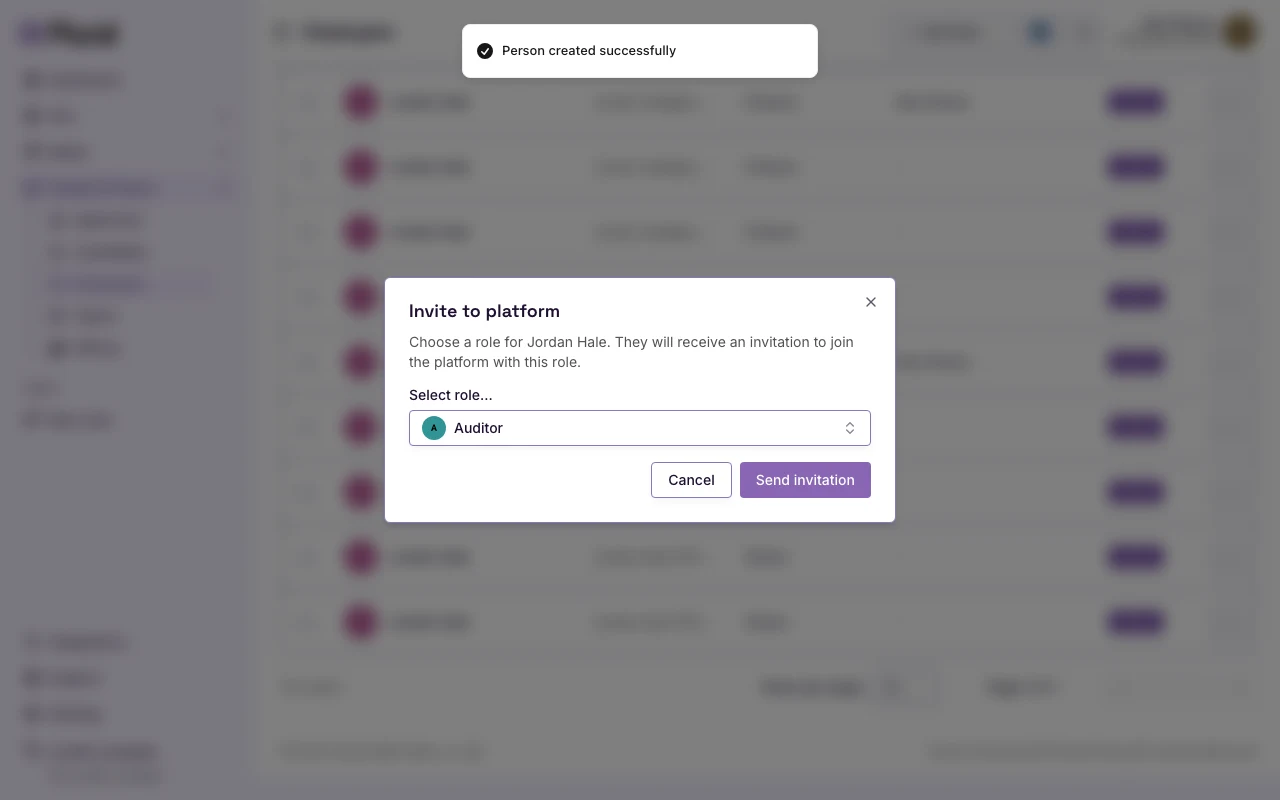Click the pink avatar in first table row
This screenshot has width=1280, height=800.
tap(361, 102)
